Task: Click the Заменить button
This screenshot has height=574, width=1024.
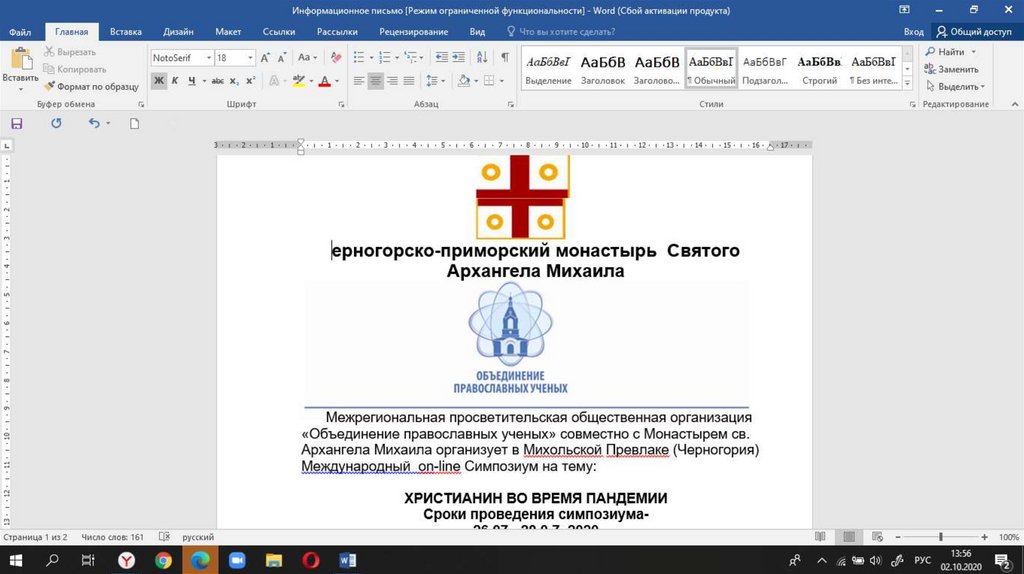Action: [956, 69]
